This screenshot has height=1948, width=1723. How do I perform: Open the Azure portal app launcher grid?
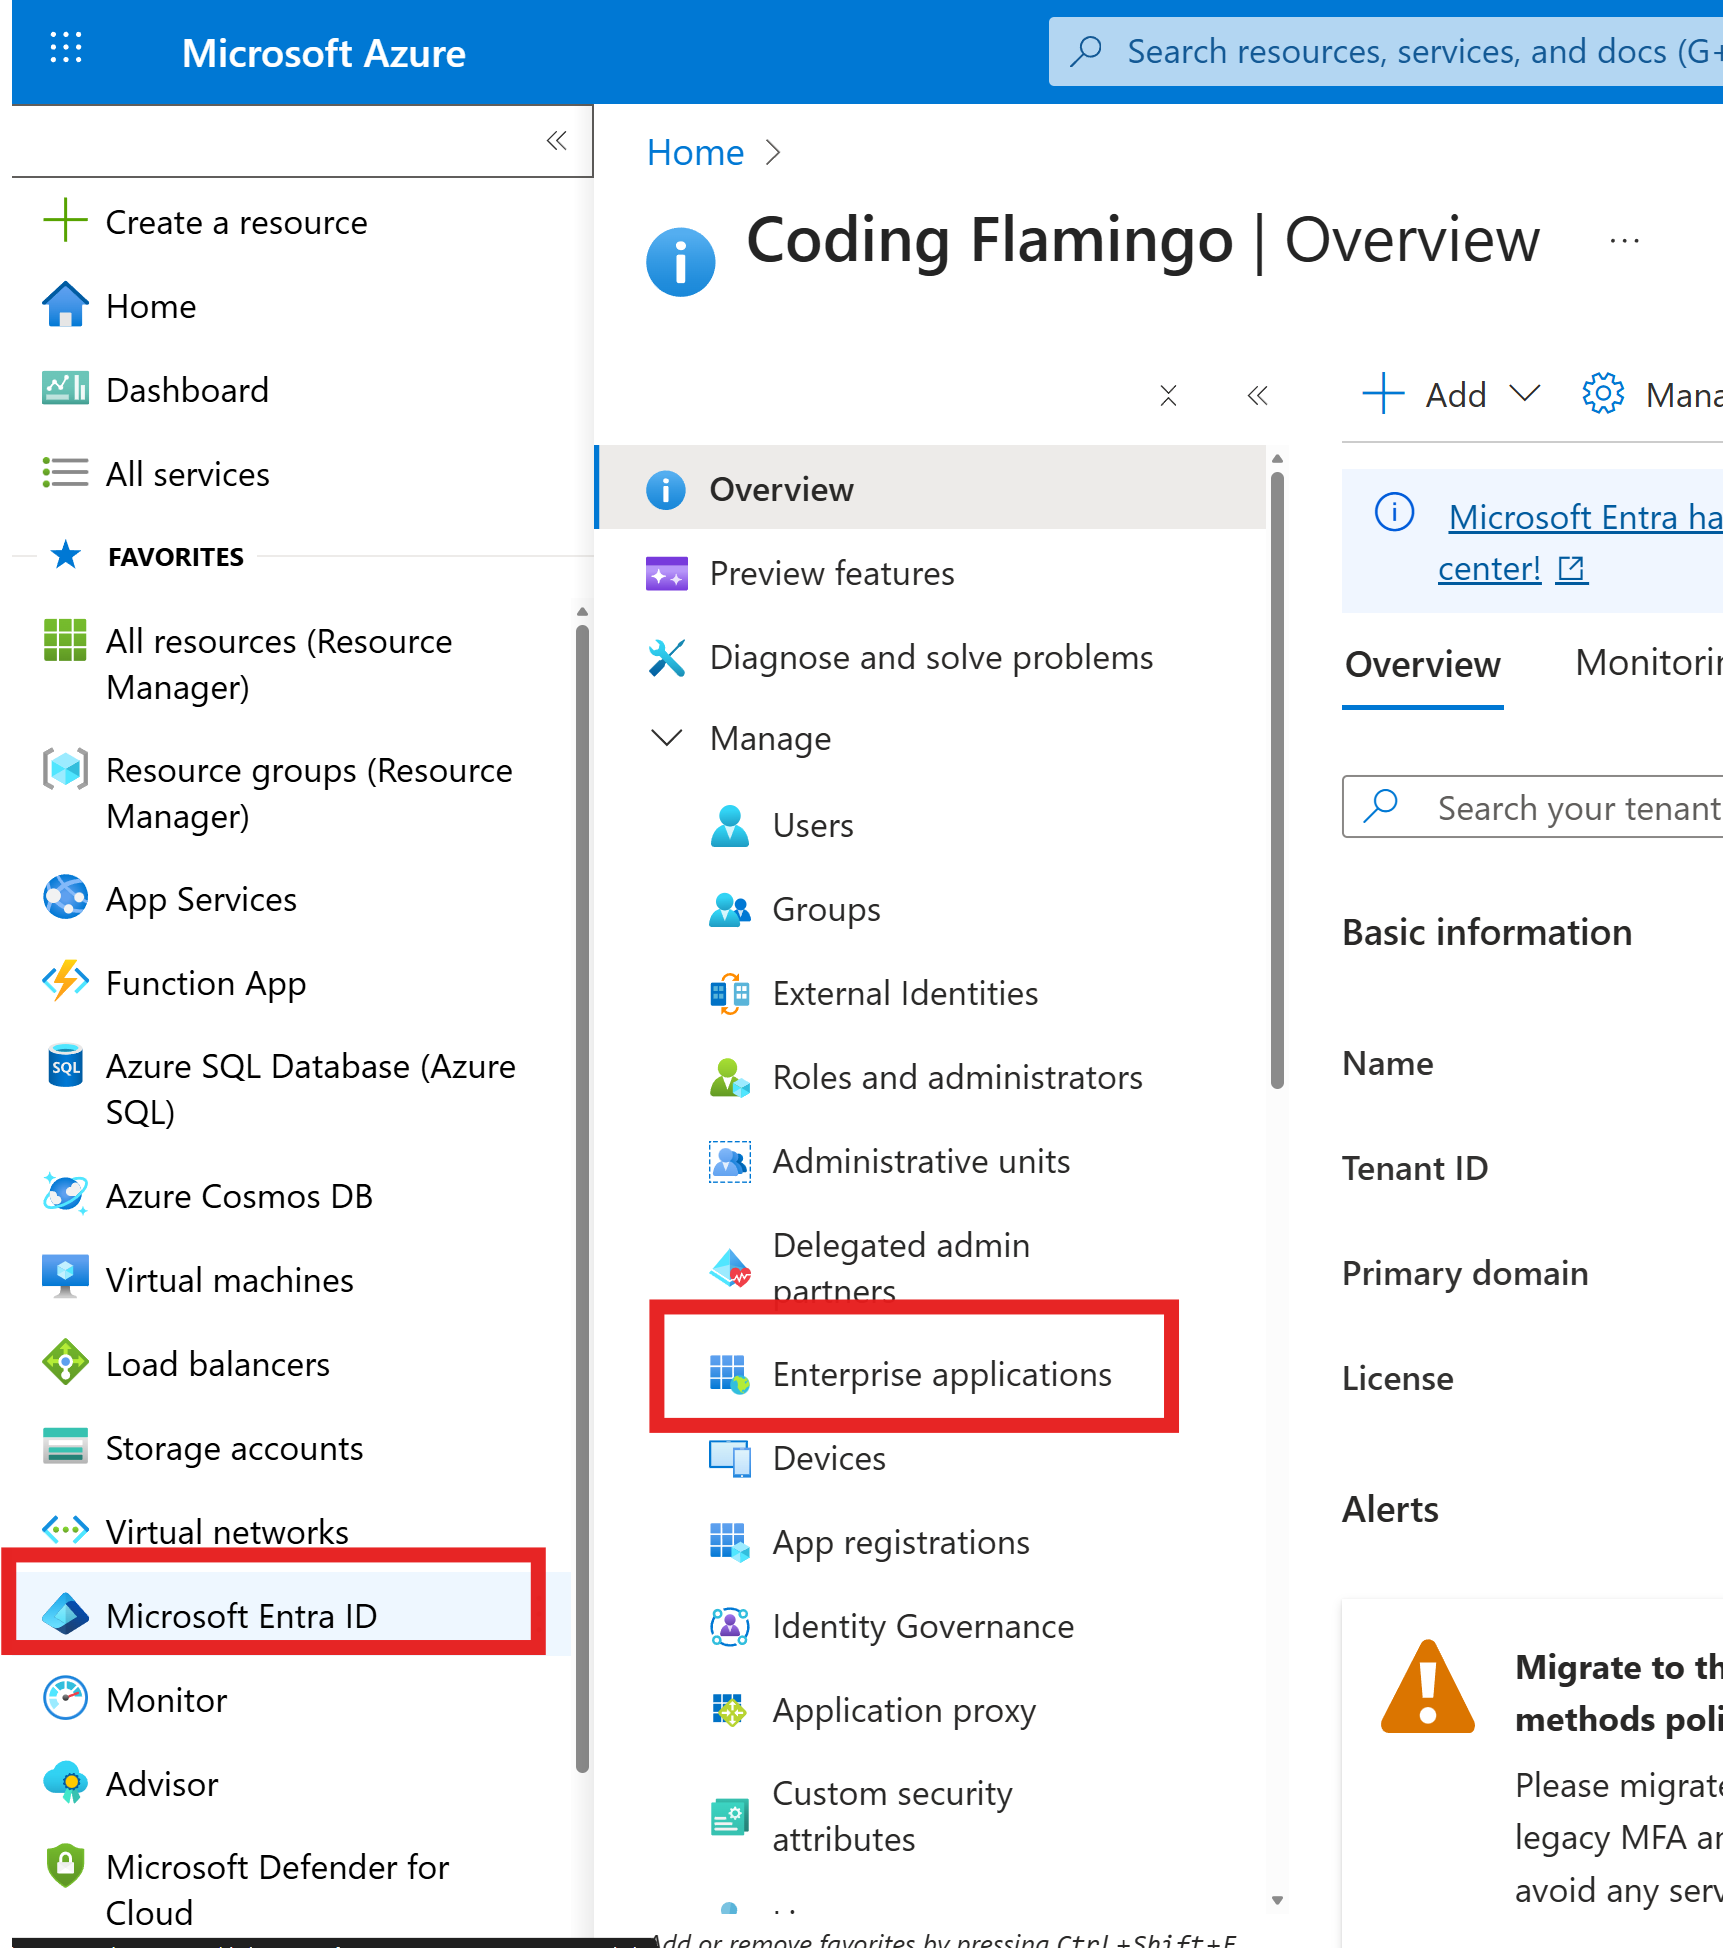tap(65, 49)
